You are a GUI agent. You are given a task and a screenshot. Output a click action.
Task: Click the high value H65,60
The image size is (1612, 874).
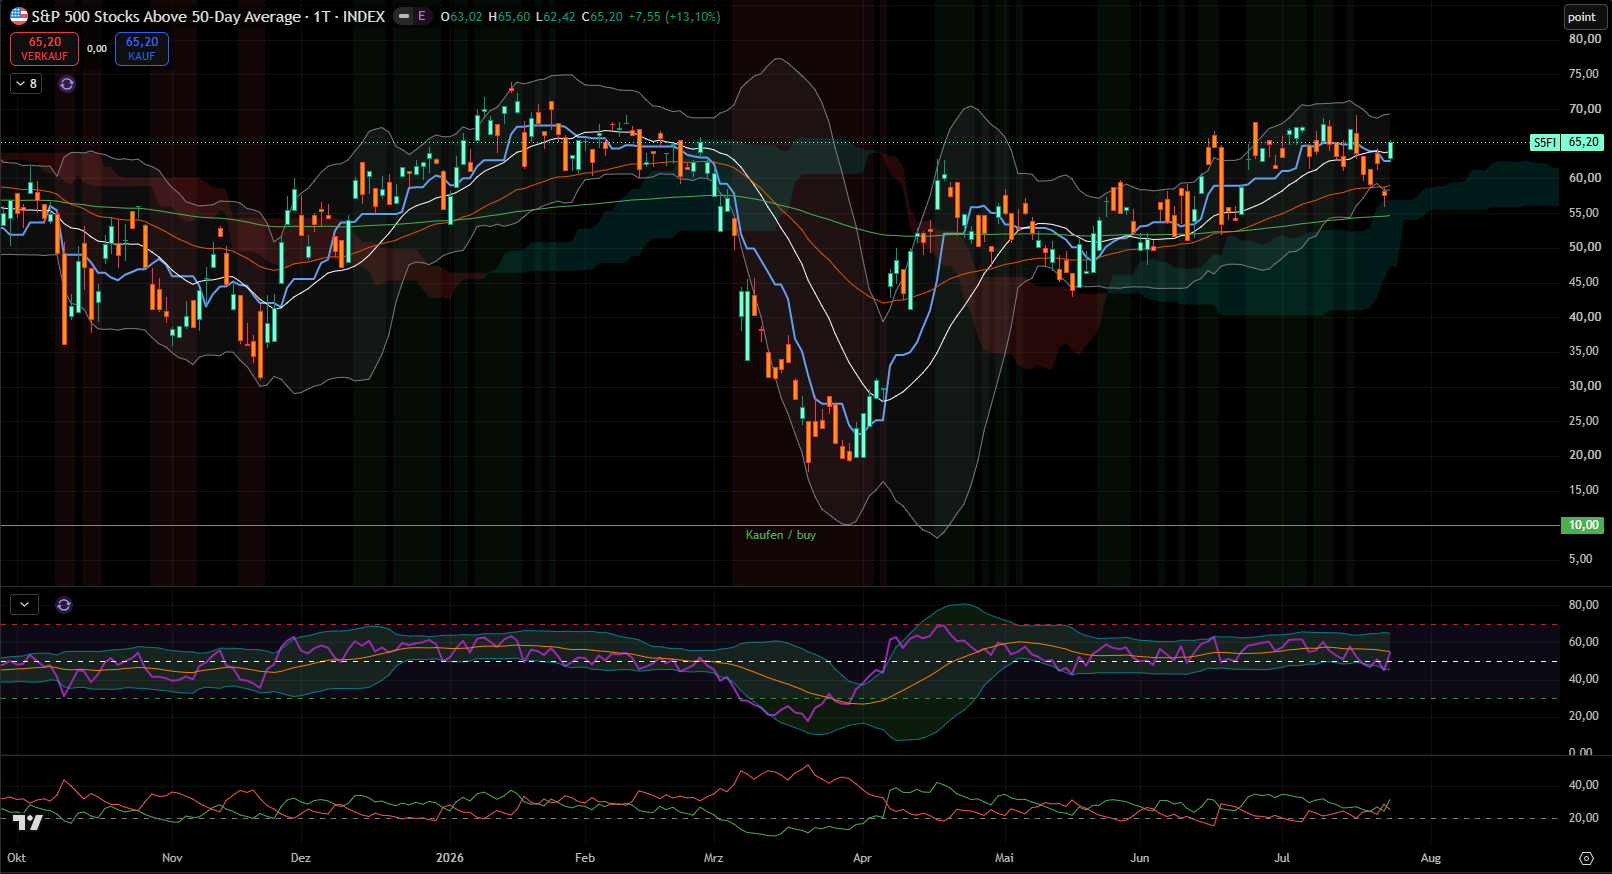[509, 17]
